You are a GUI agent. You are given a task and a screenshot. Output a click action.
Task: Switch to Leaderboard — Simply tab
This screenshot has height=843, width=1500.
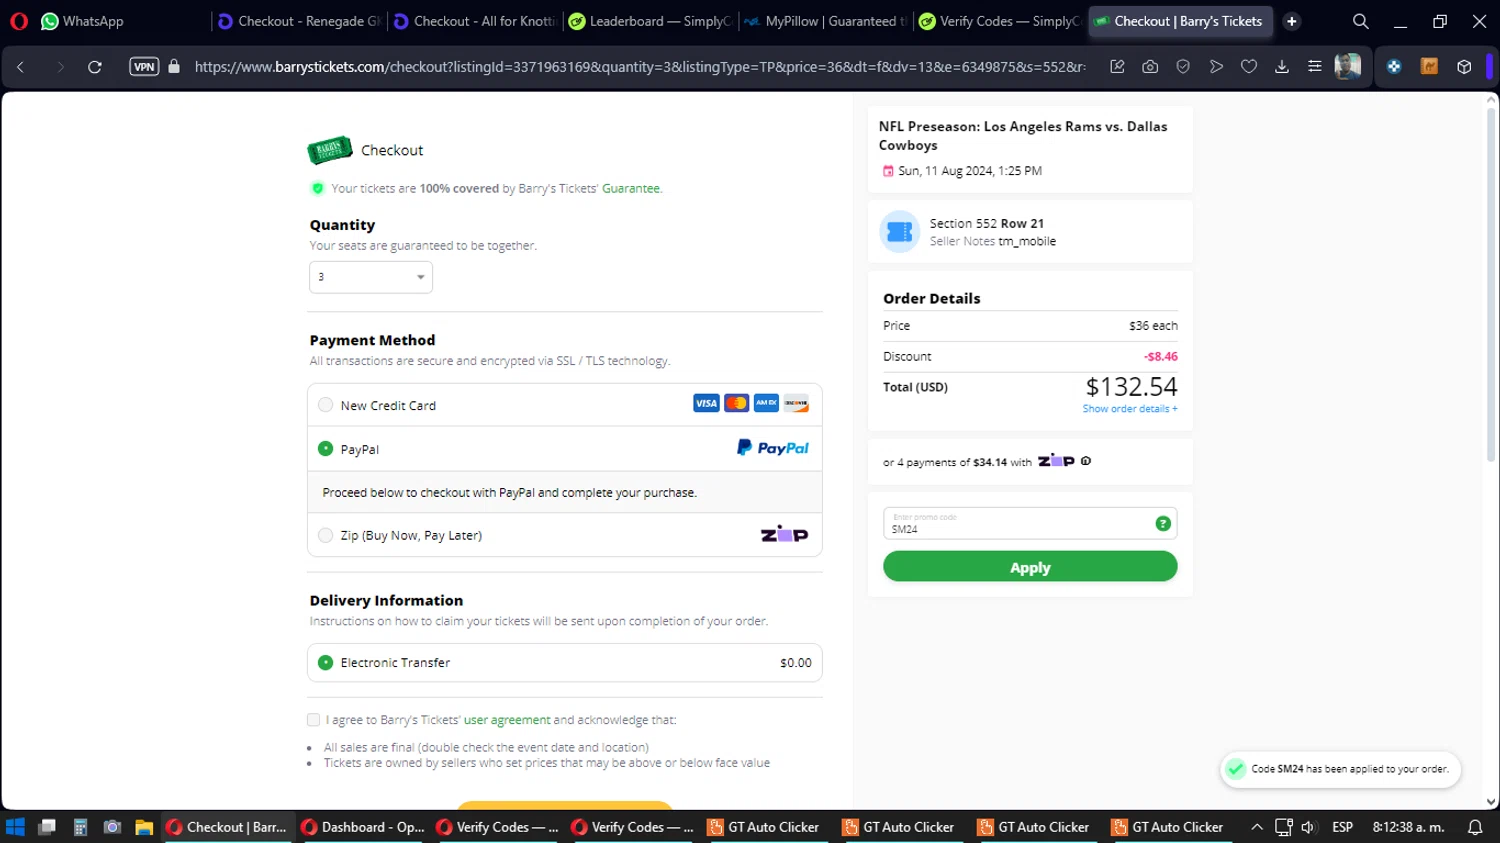(x=651, y=21)
